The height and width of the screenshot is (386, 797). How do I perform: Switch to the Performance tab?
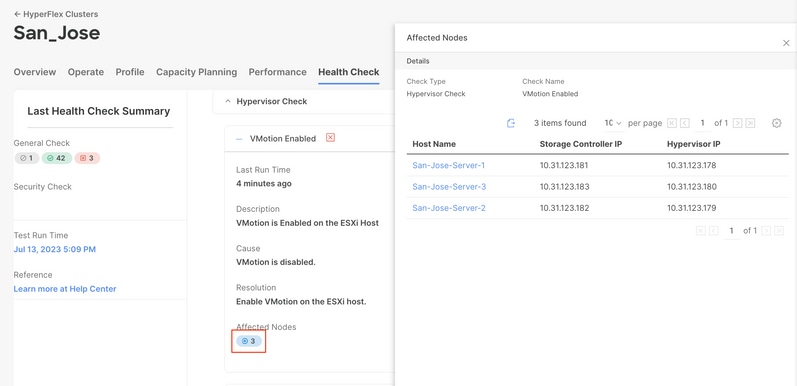pos(278,72)
